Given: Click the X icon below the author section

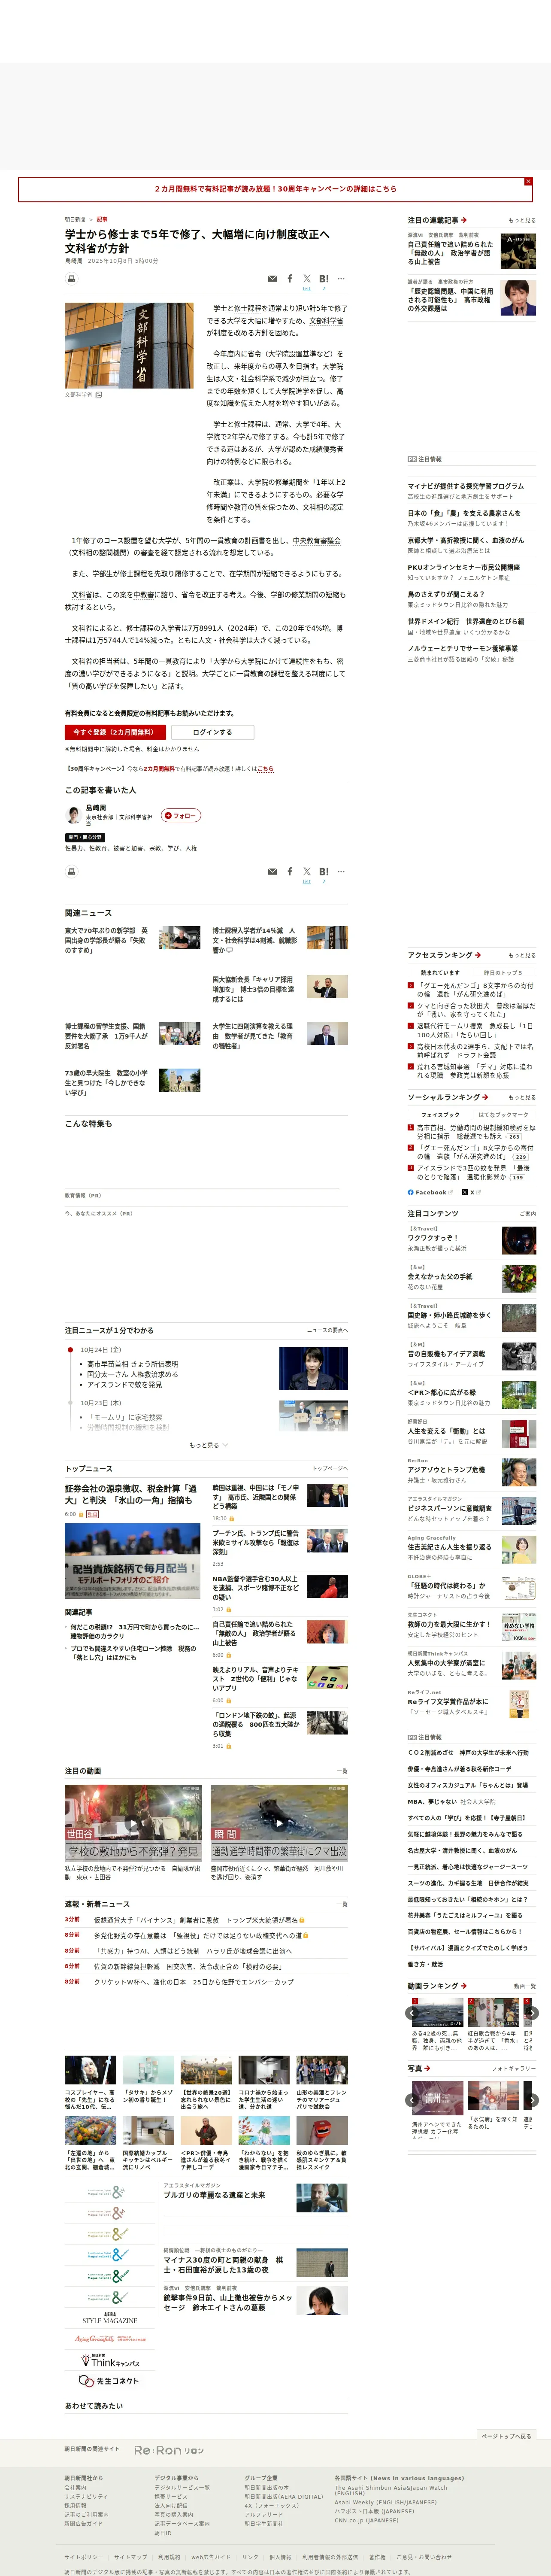Looking at the screenshot, I should [x=307, y=871].
